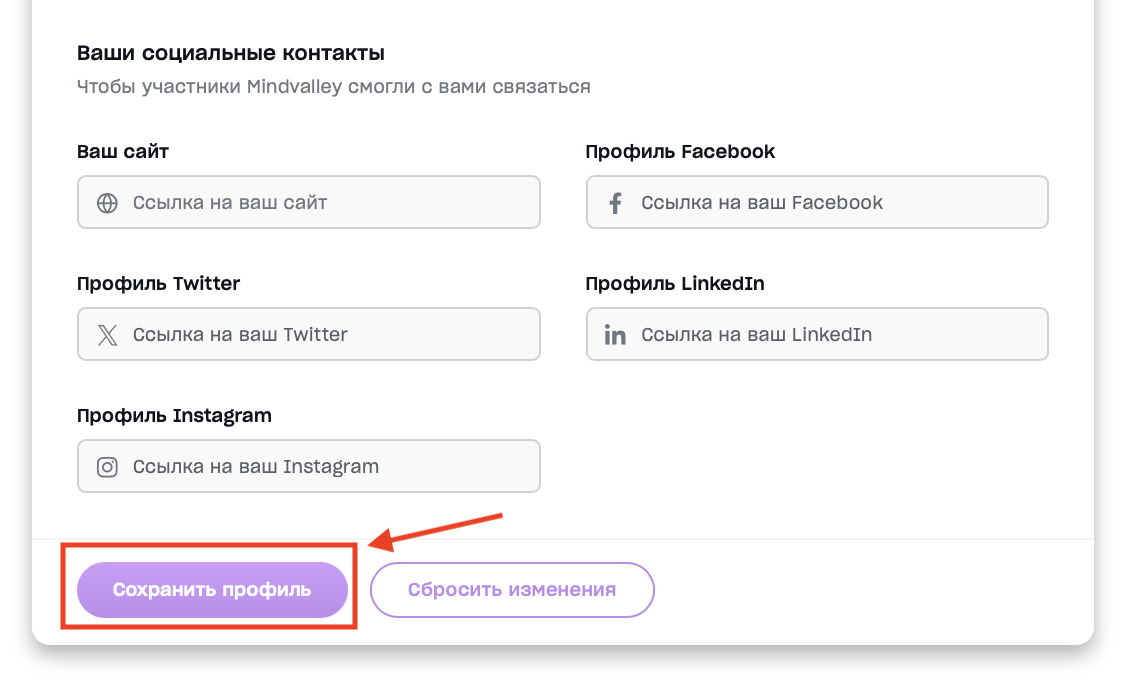Click the LinkedIn logo icon

pyautogui.click(x=616, y=335)
